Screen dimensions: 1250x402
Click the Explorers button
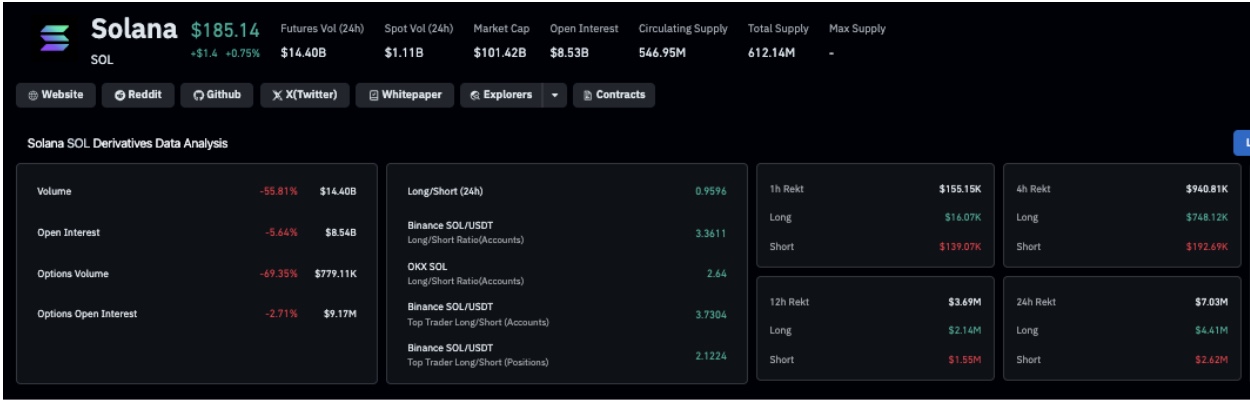502,95
